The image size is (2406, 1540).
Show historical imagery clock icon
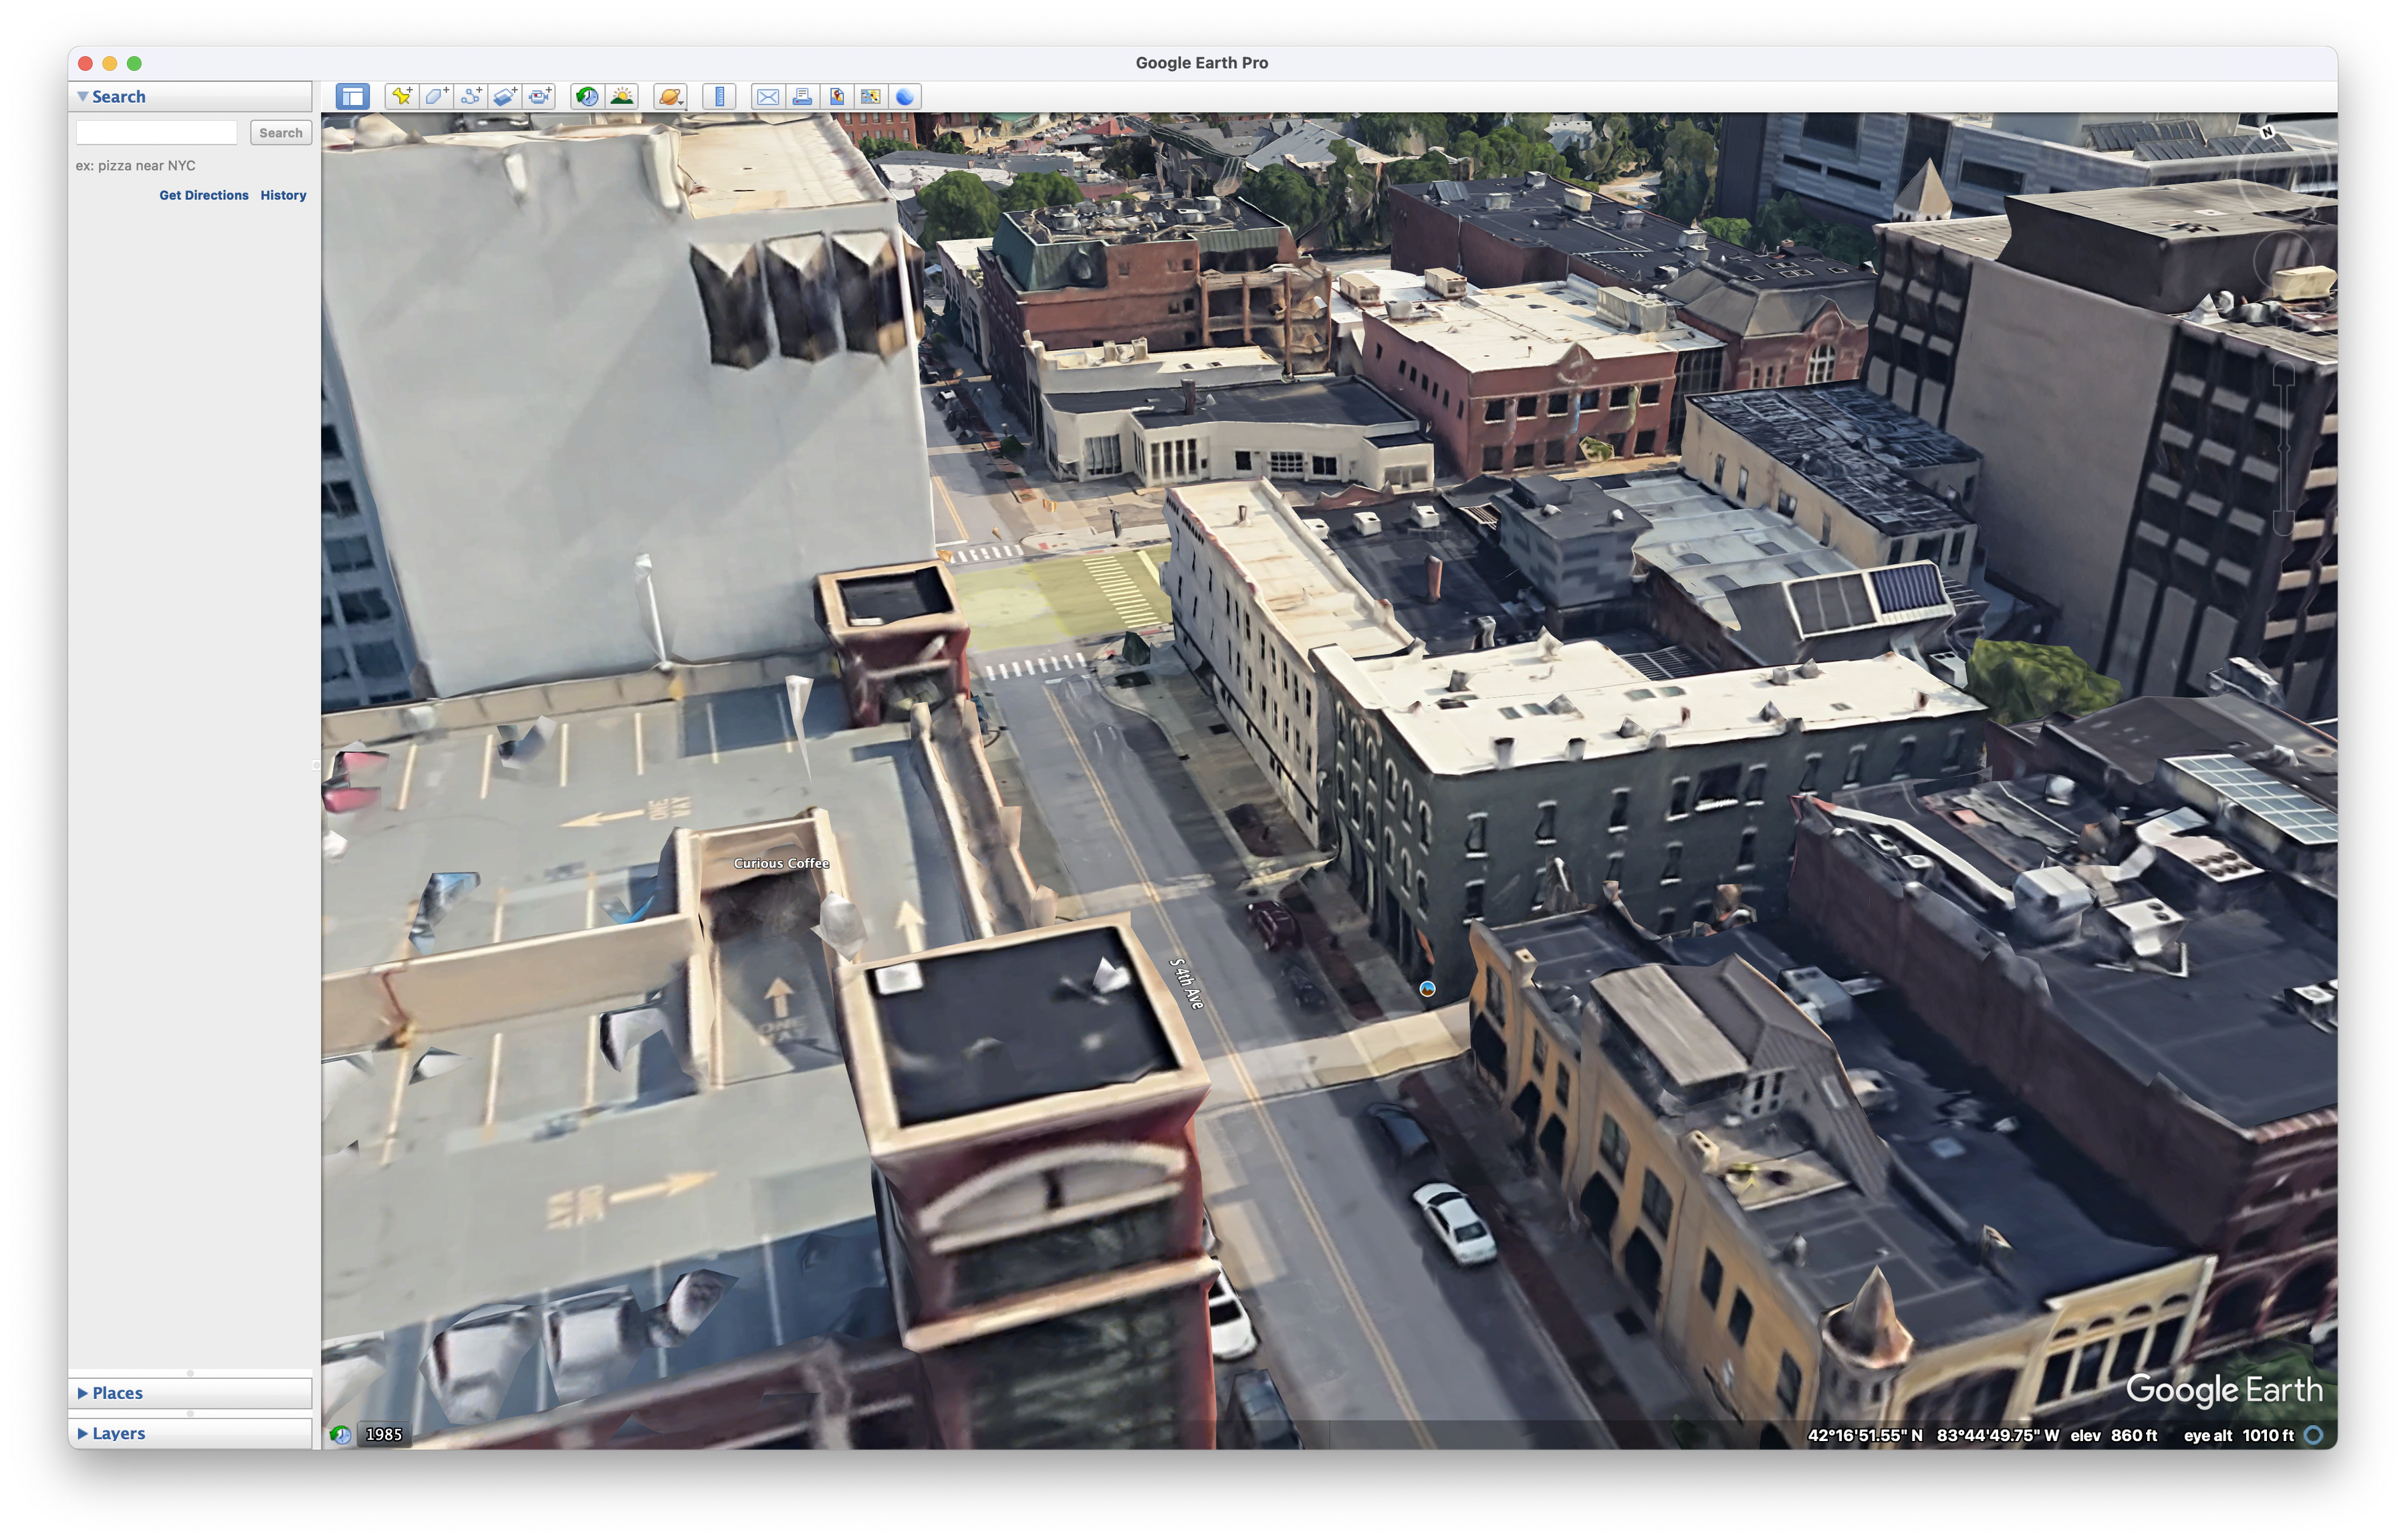tap(587, 97)
